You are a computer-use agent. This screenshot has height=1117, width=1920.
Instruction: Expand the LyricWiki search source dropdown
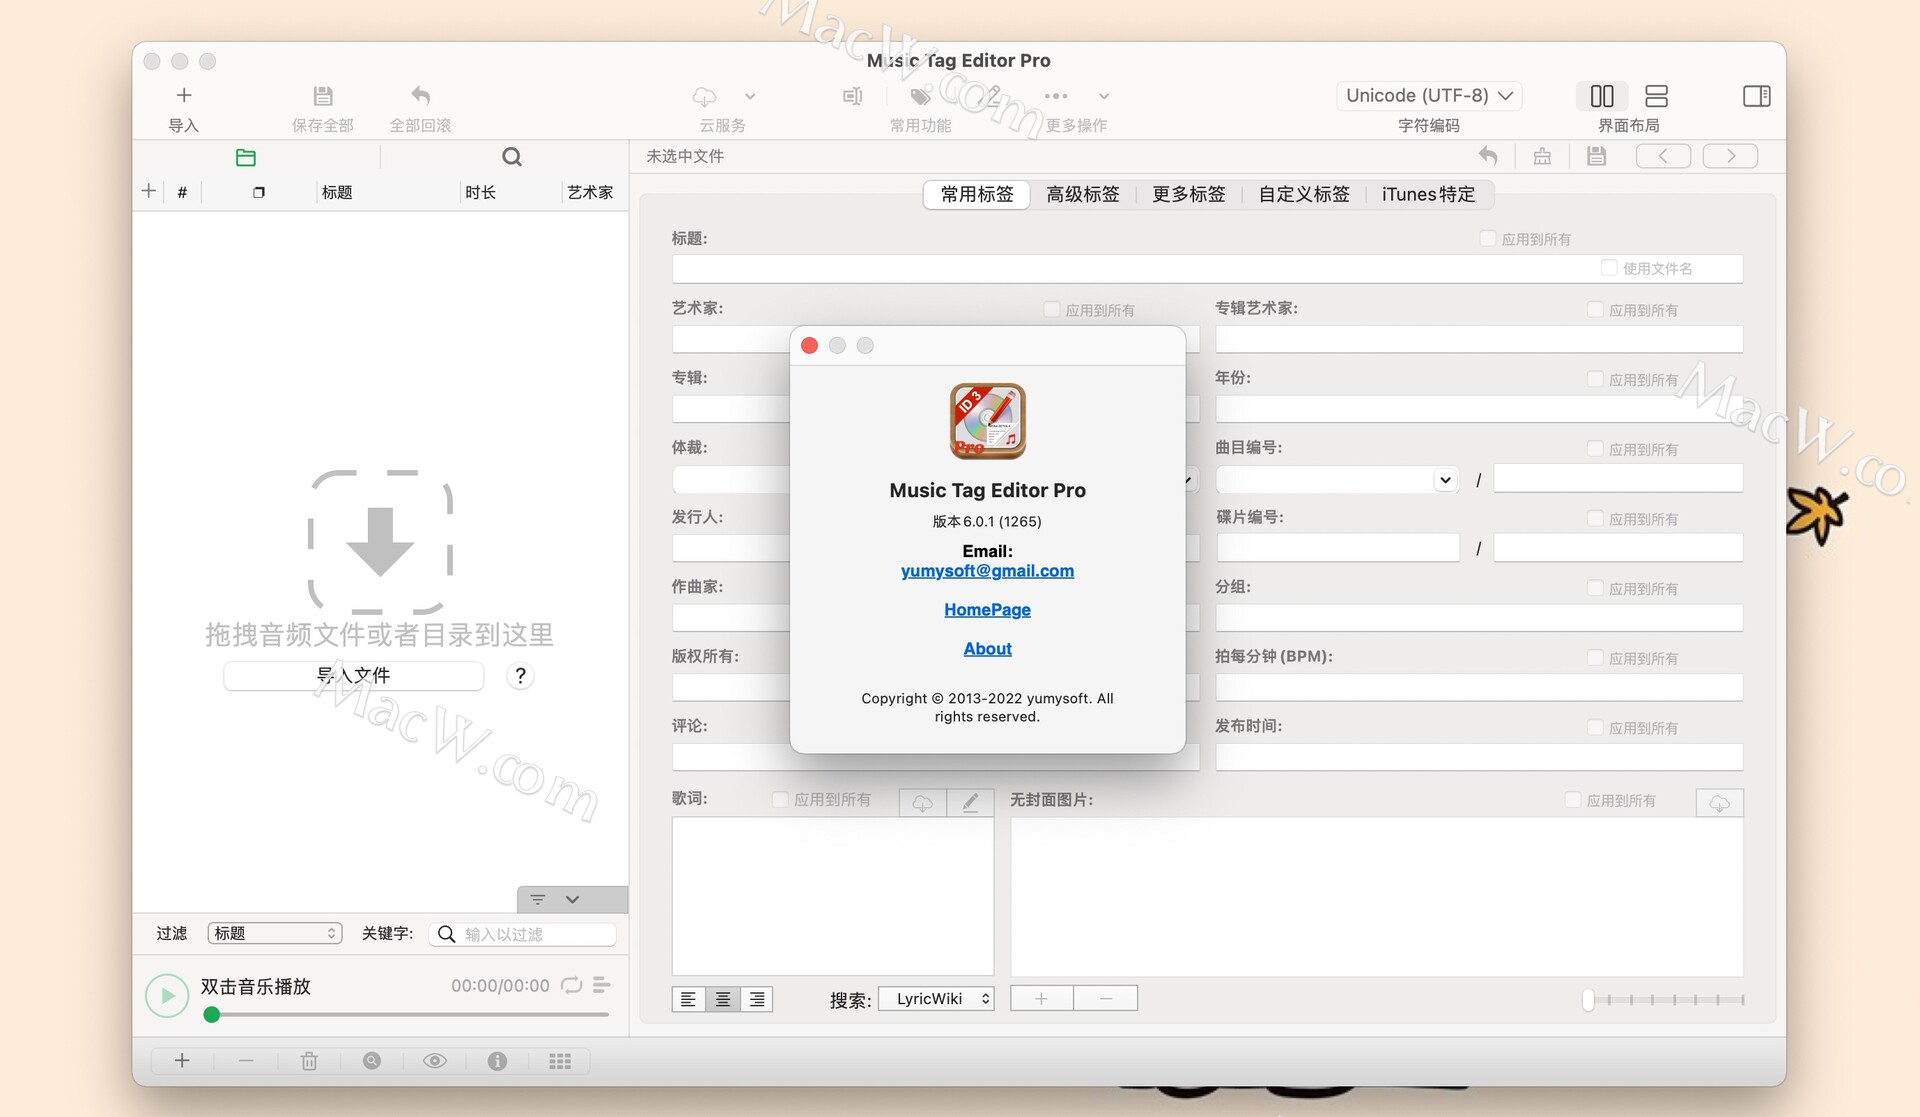[x=936, y=998]
